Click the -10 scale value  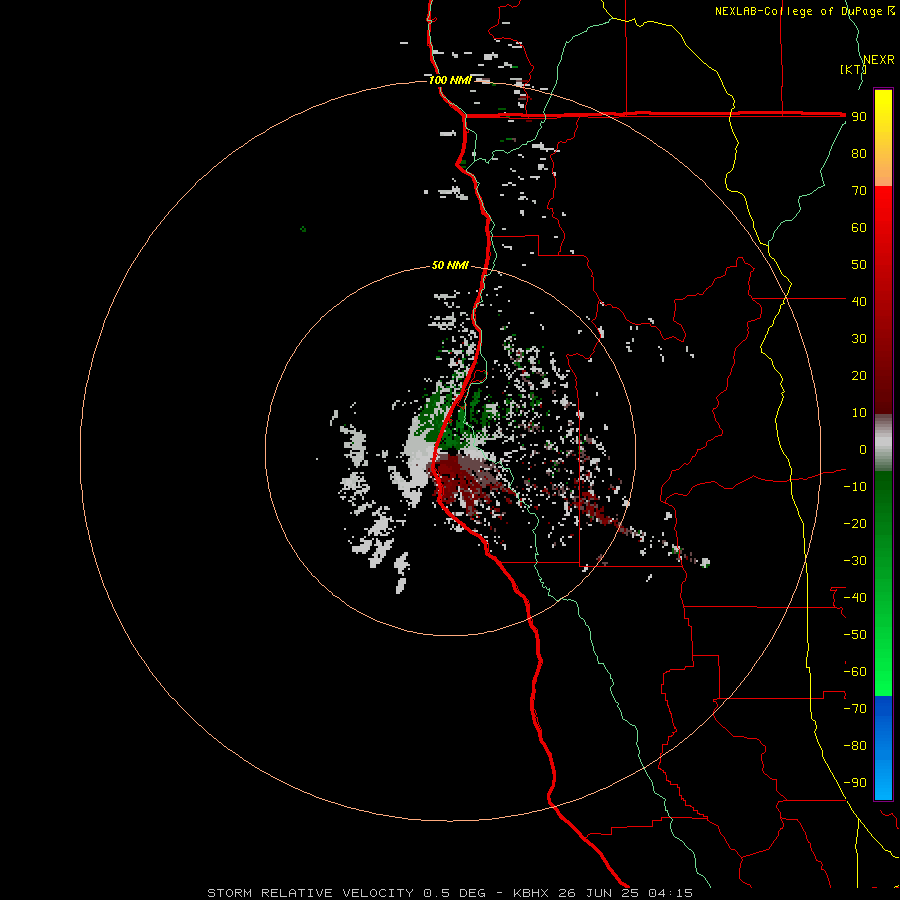855,487
